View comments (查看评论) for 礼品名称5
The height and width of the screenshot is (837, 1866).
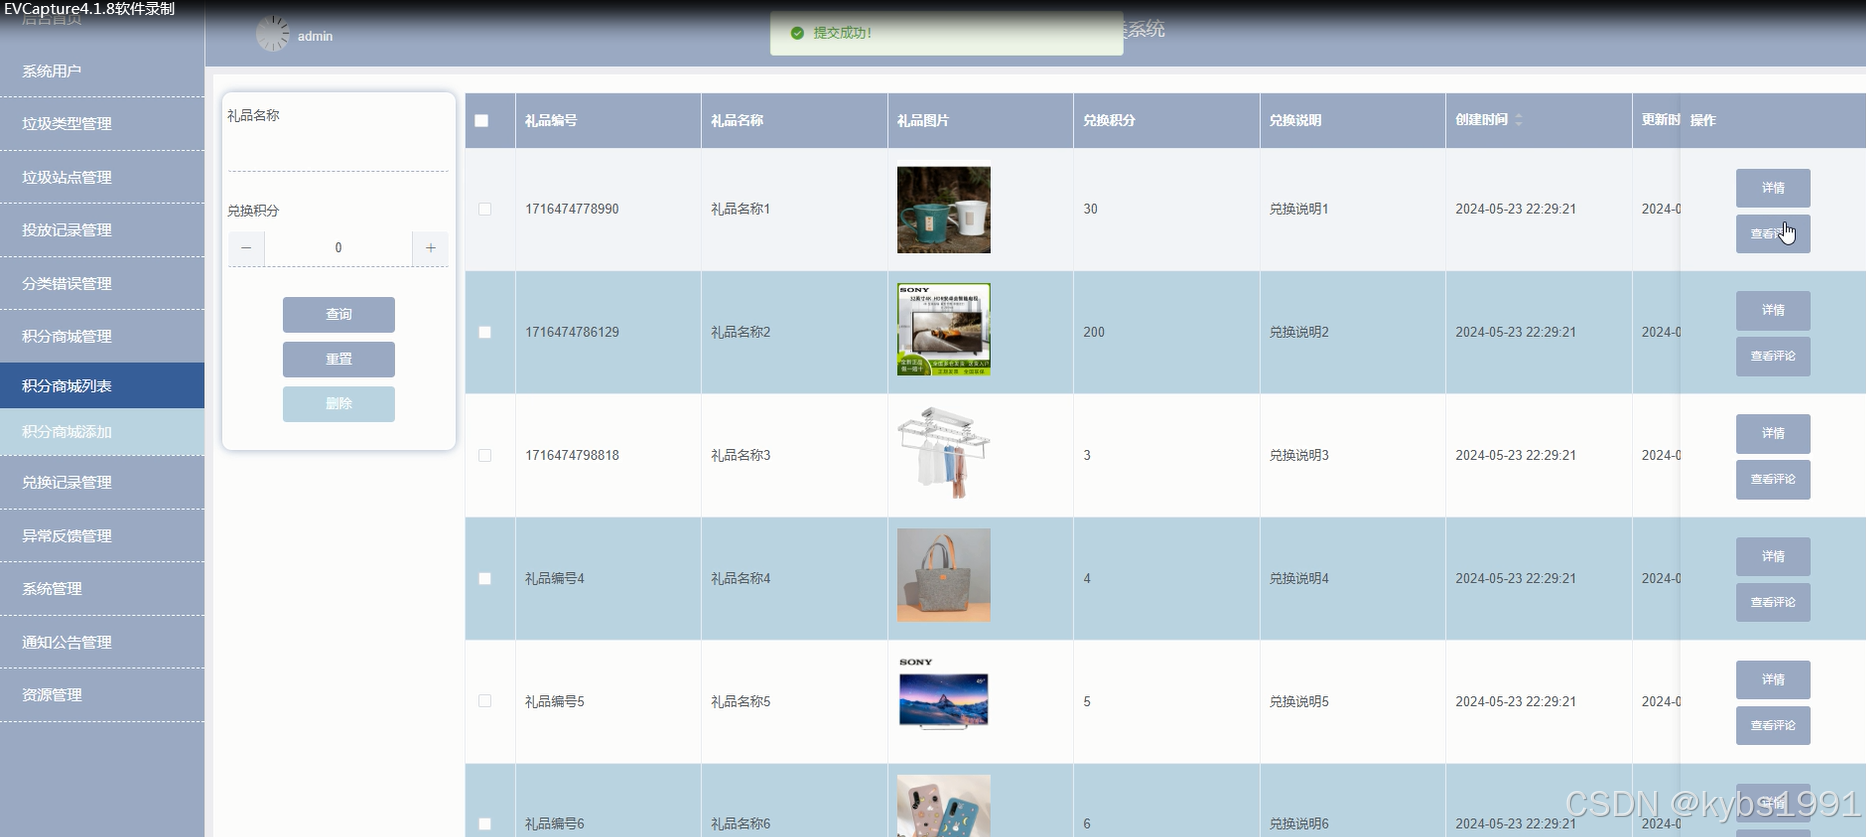coord(1773,725)
